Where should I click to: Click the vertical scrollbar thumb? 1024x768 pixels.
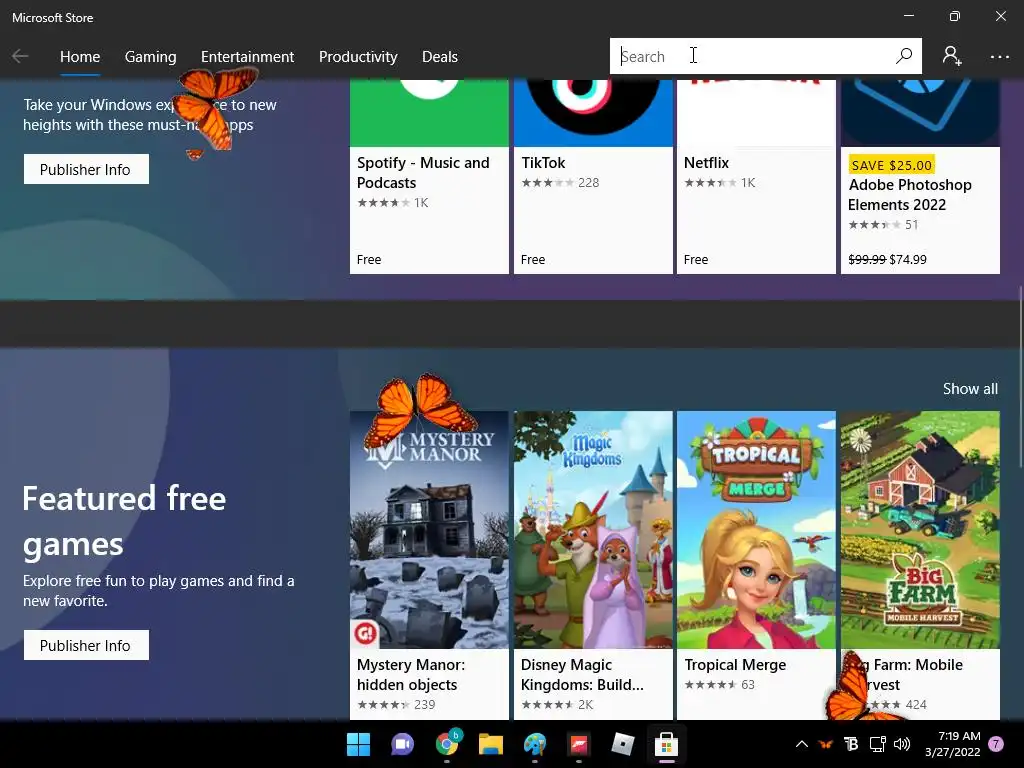[x=1020, y=376]
